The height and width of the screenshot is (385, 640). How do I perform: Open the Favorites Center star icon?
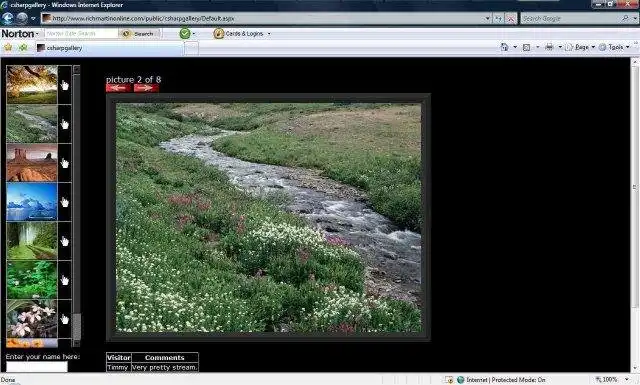[x=8, y=48]
